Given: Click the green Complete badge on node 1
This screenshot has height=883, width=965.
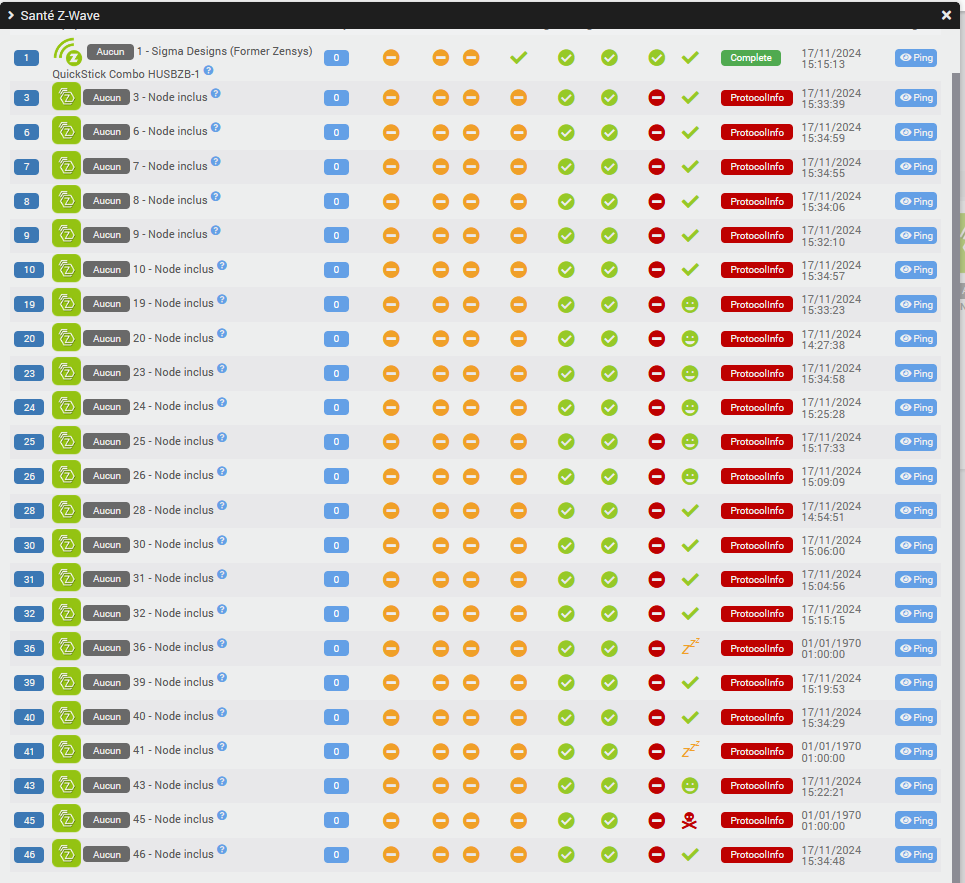Looking at the screenshot, I should [x=750, y=58].
